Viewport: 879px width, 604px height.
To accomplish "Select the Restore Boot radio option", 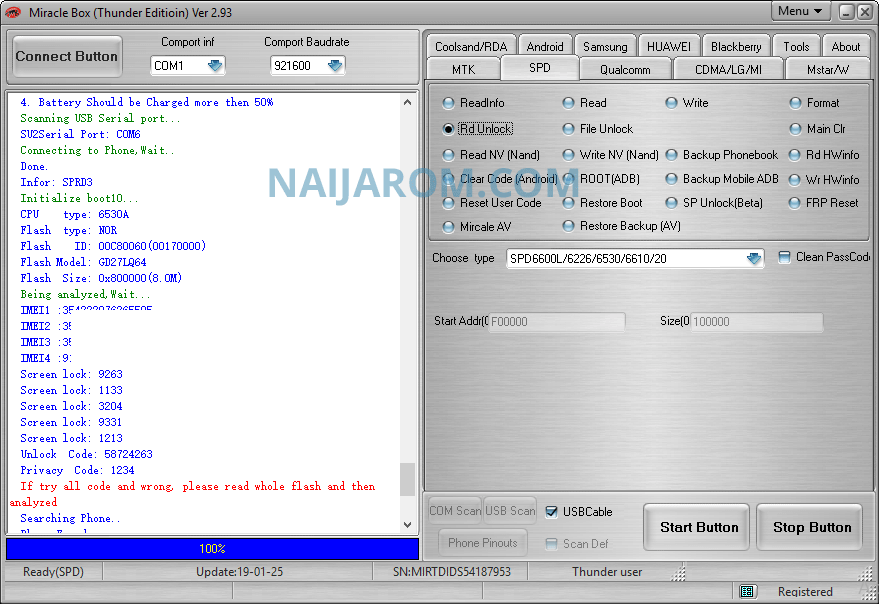I will click(603, 203).
